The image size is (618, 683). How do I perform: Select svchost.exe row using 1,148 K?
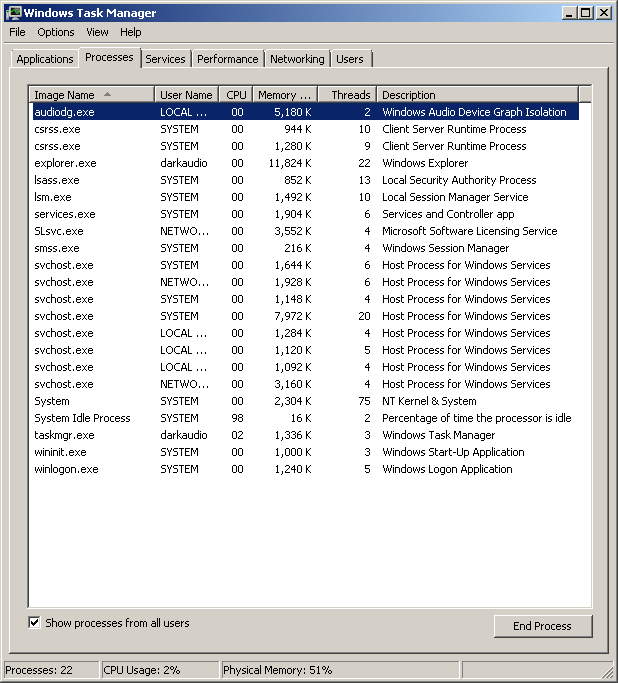[306, 299]
